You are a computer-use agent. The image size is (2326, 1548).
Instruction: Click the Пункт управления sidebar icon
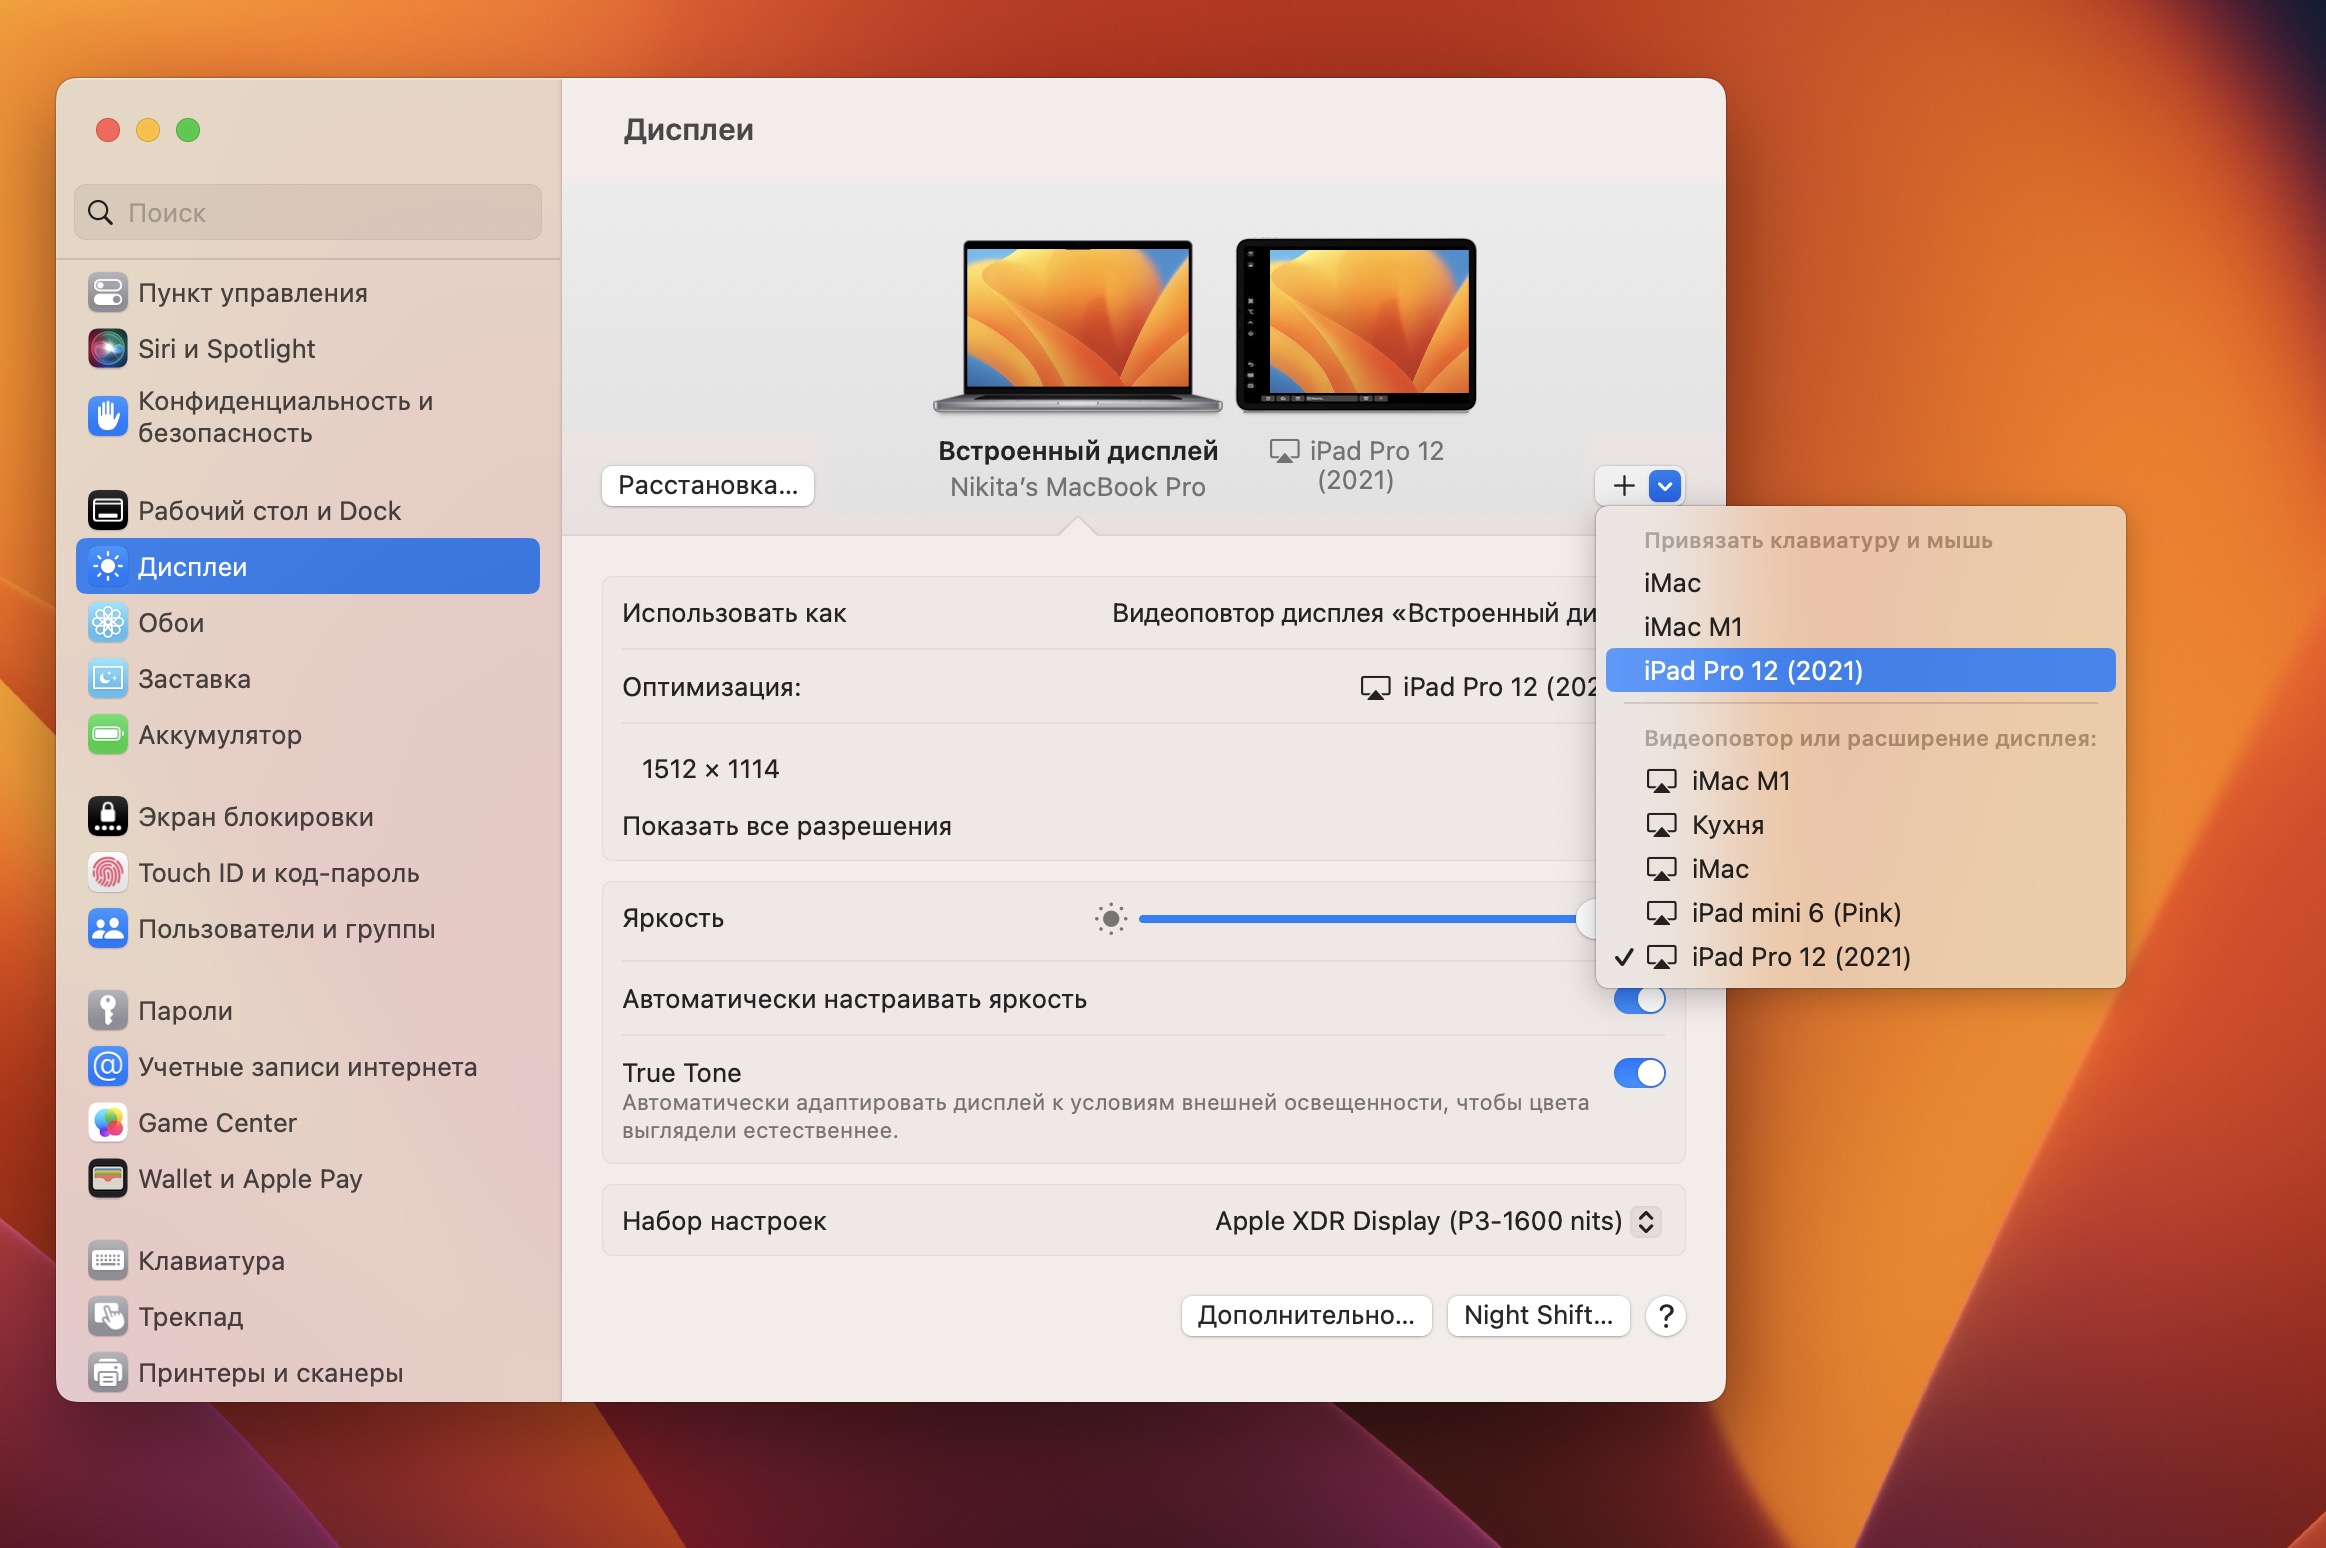pos(107,293)
